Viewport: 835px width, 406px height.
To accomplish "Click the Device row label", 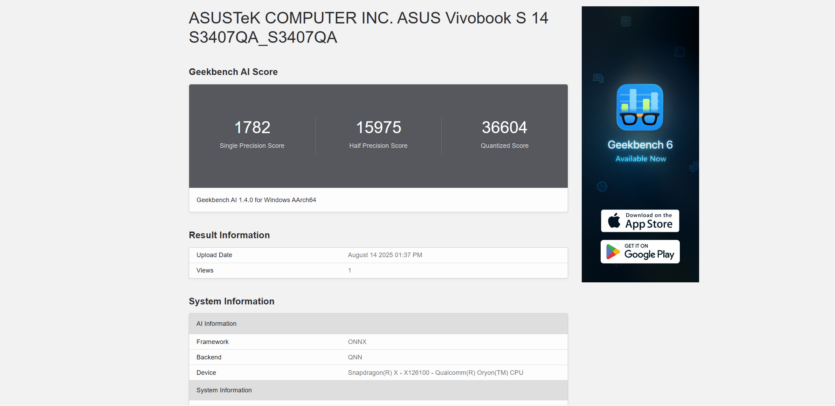I will click(206, 373).
